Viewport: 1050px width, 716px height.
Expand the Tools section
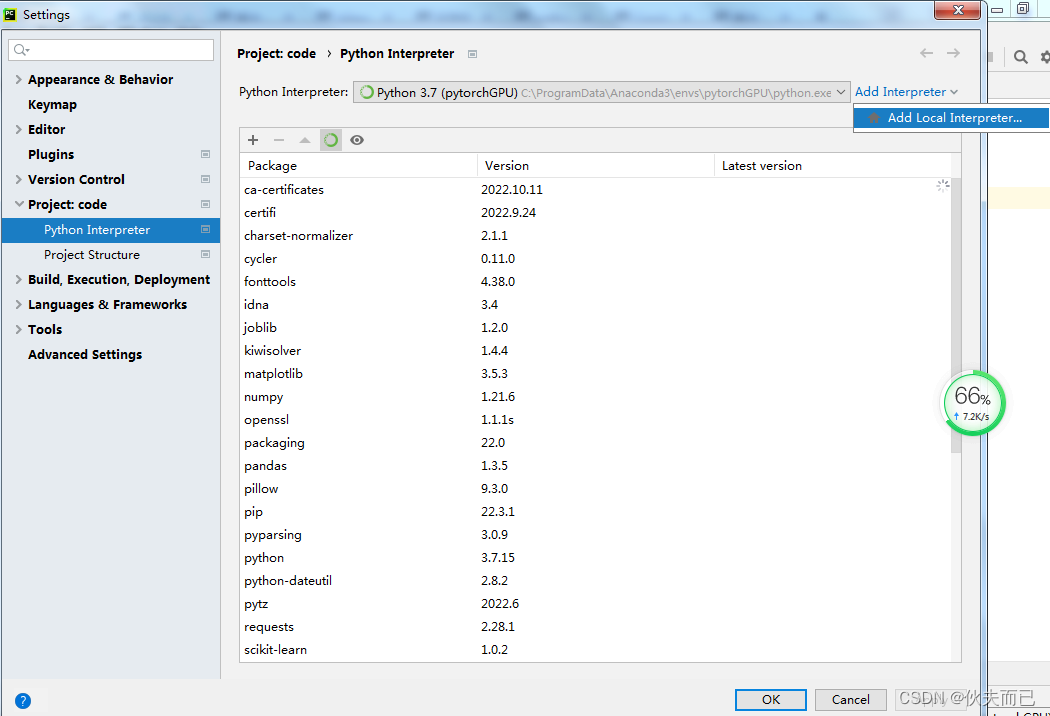point(18,330)
